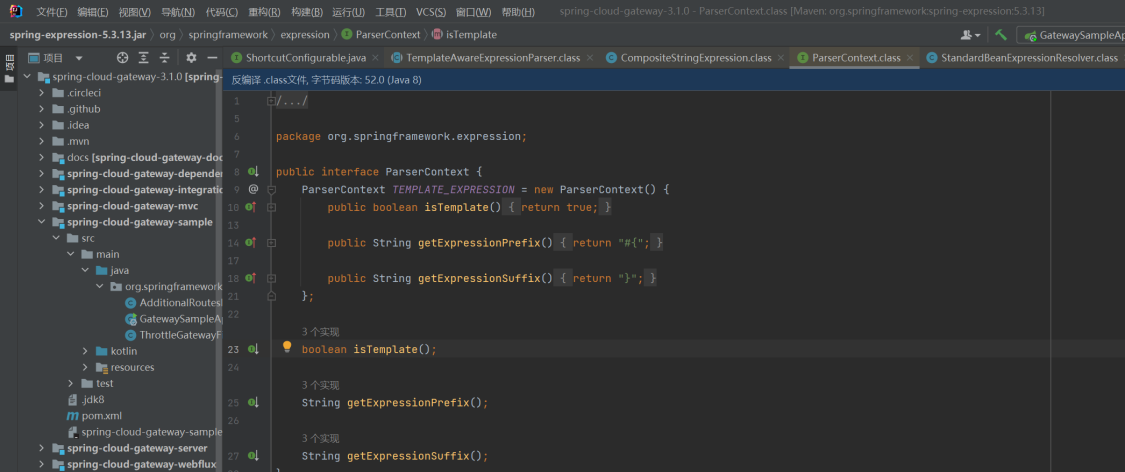Viewport: 1125px width, 472px height.
Task: Click the implemented gutter icon on line 8
Action: pyautogui.click(x=253, y=171)
